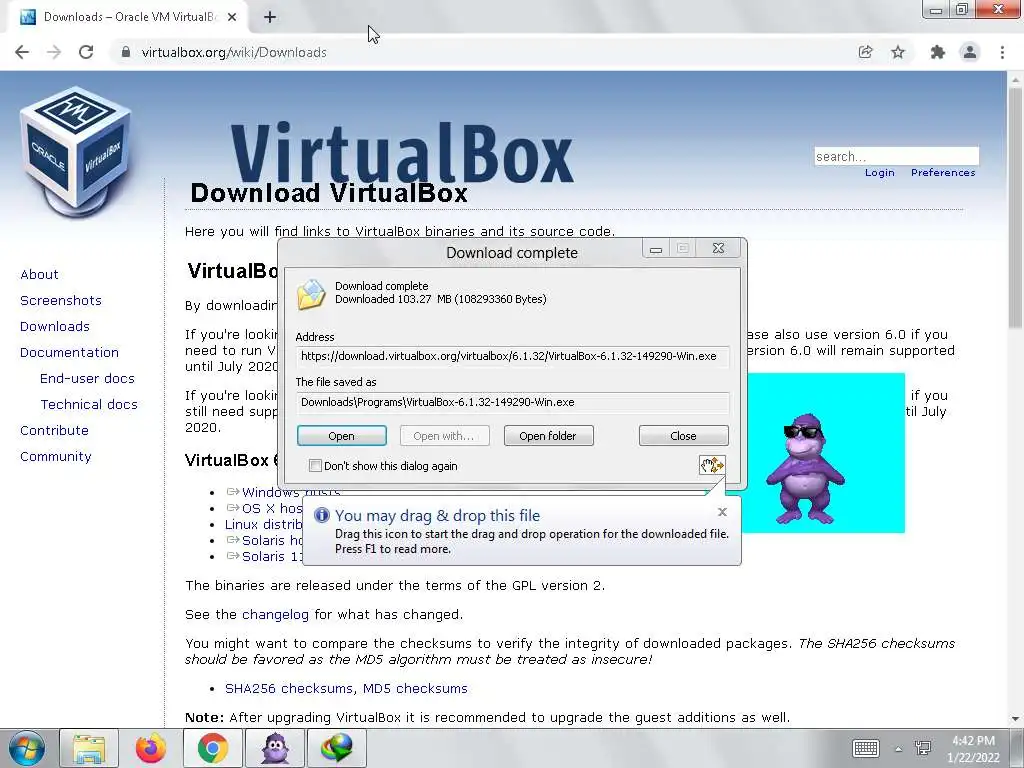Open the MD5 checksums link
This screenshot has height=768, width=1024.
pyautogui.click(x=415, y=688)
